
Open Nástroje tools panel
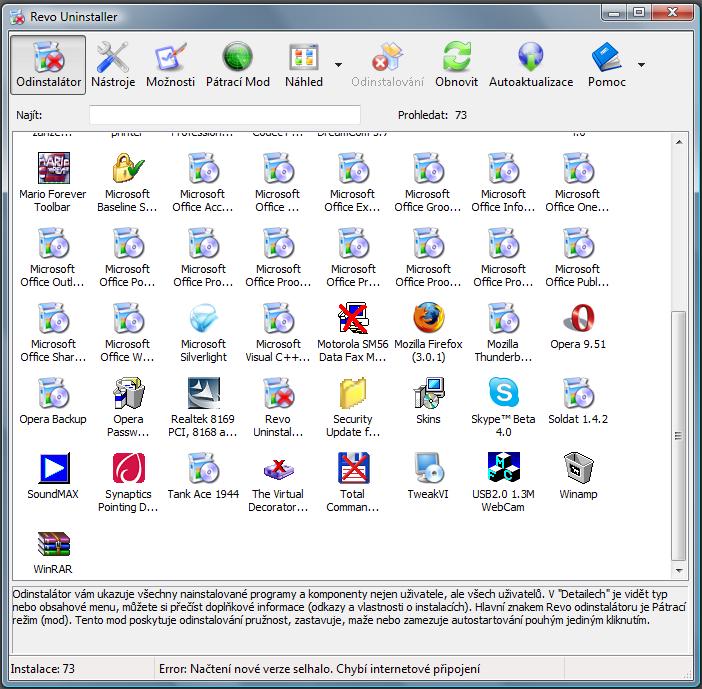pyautogui.click(x=113, y=64)
